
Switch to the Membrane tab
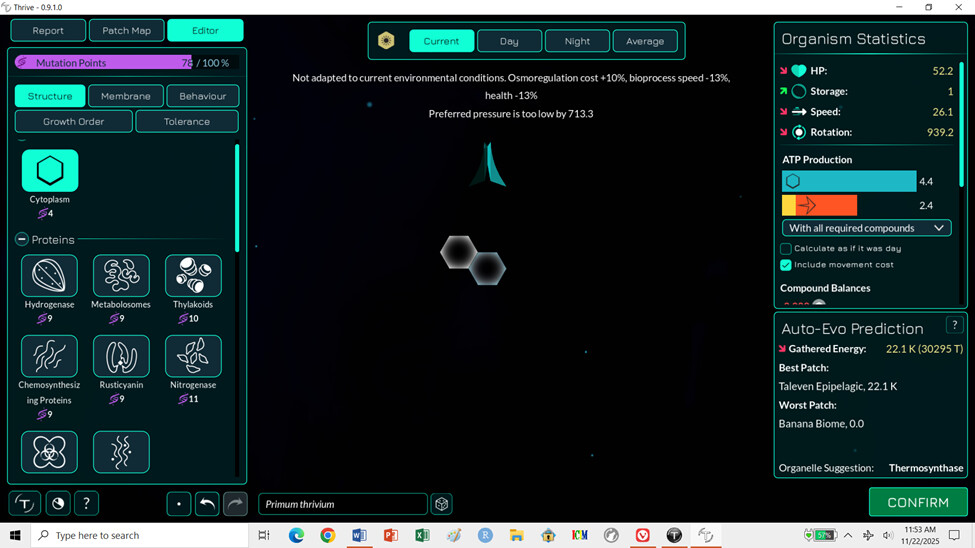126,96
